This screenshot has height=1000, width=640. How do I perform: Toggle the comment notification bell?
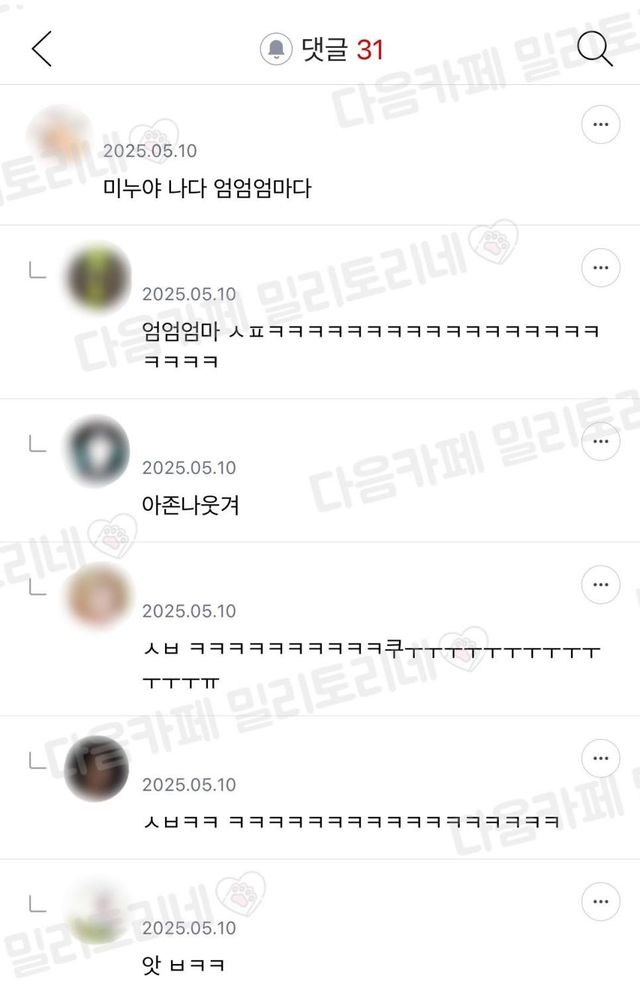(276, 49)
